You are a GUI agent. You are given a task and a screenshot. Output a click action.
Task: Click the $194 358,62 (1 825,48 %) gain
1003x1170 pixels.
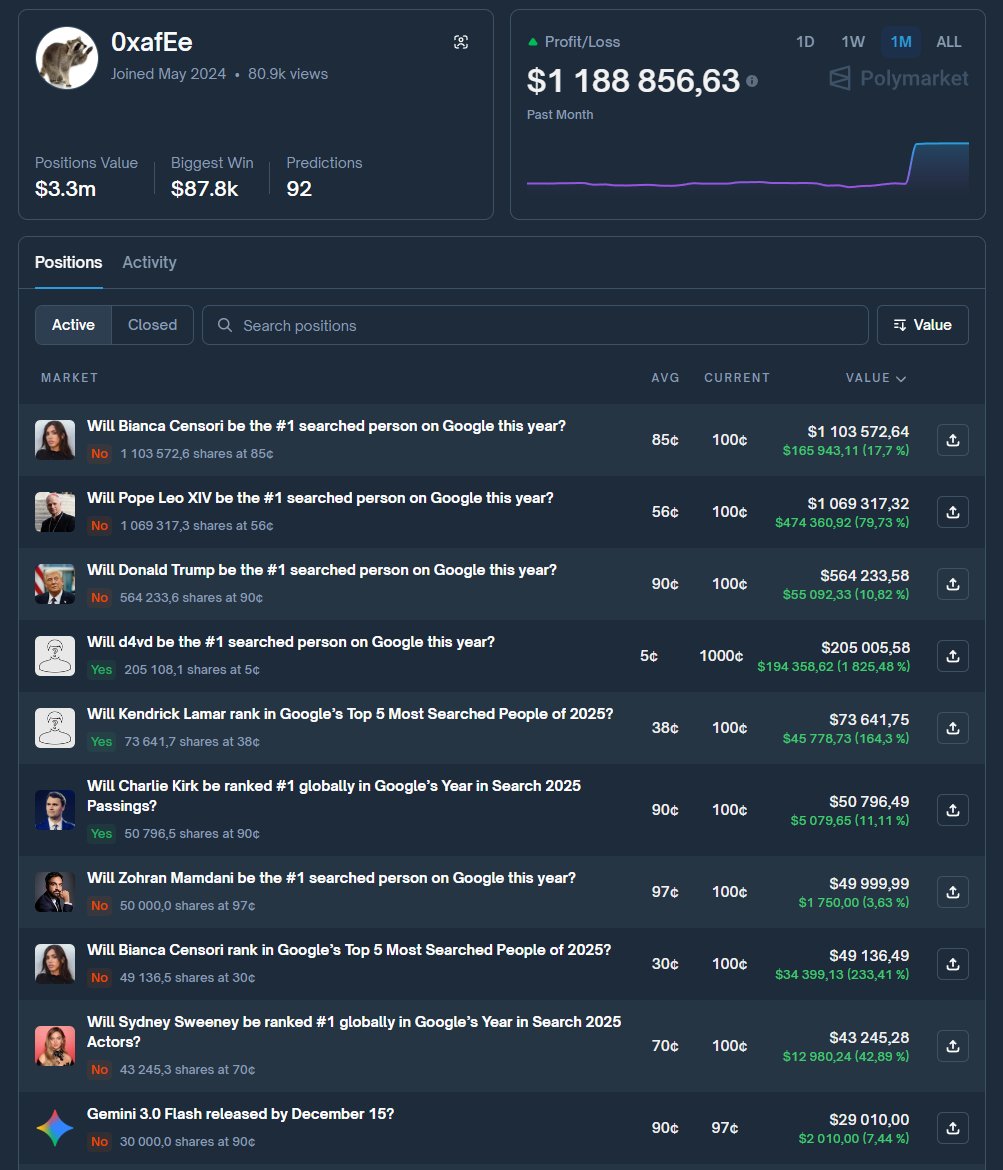click(834, 667)
